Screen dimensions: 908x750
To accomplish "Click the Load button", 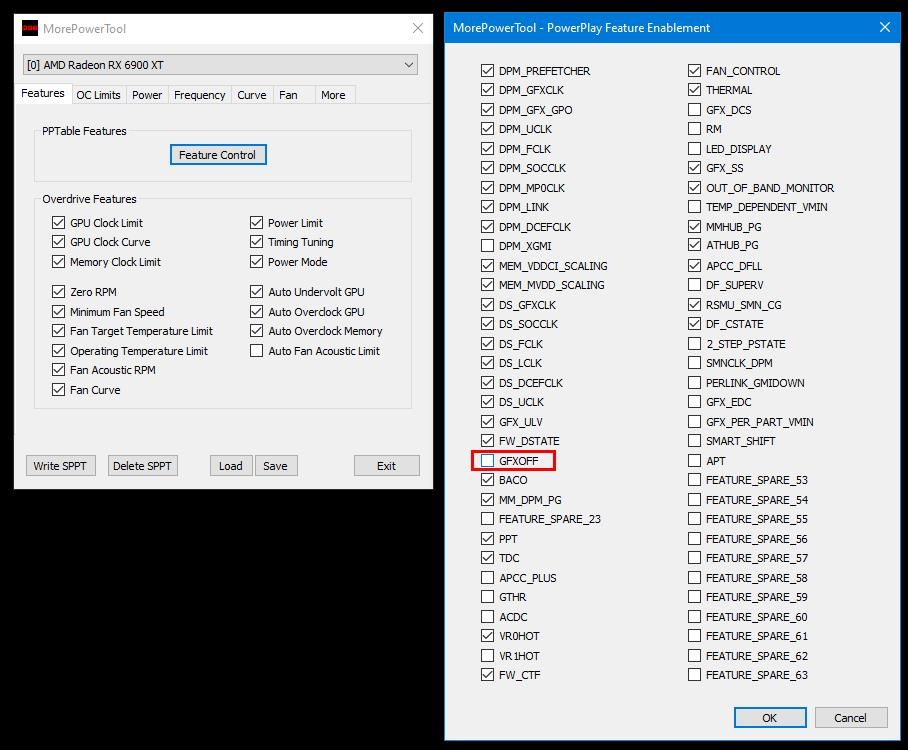I will coord(230,466).
